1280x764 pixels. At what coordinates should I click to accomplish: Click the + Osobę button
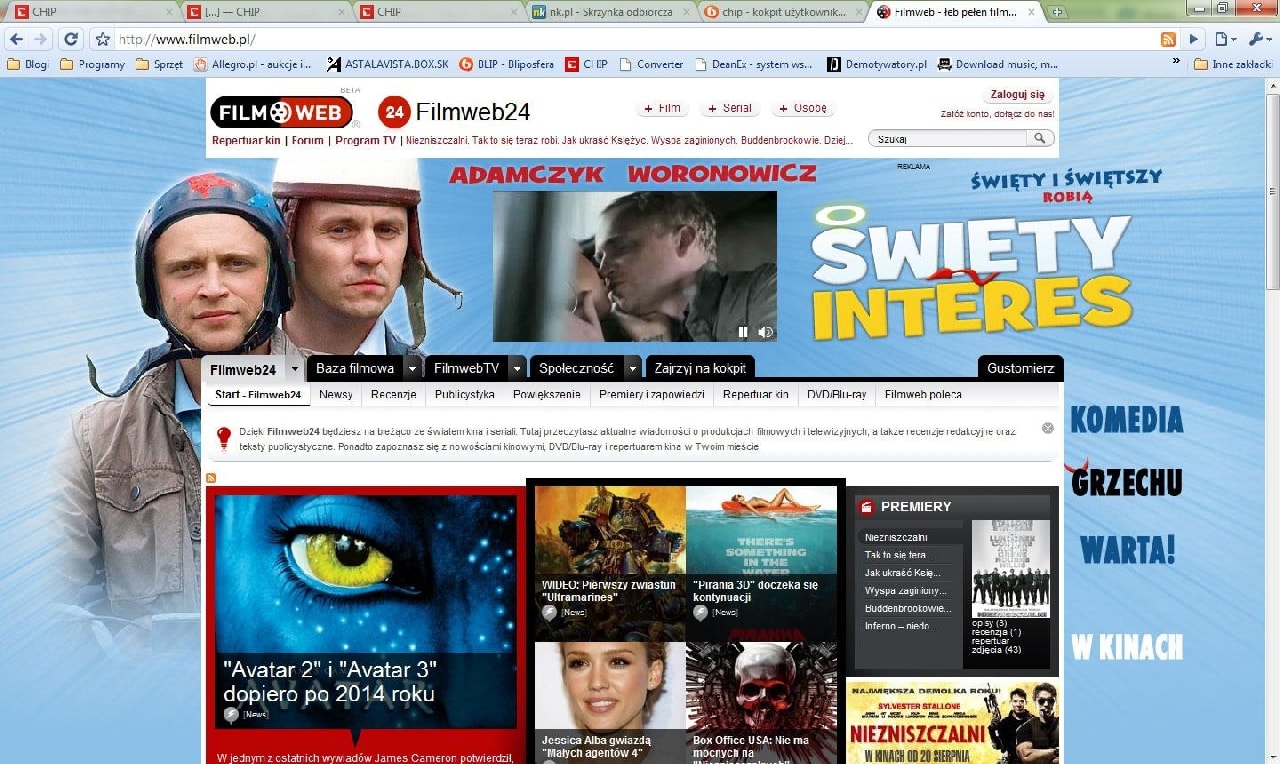tap(804, 108)
